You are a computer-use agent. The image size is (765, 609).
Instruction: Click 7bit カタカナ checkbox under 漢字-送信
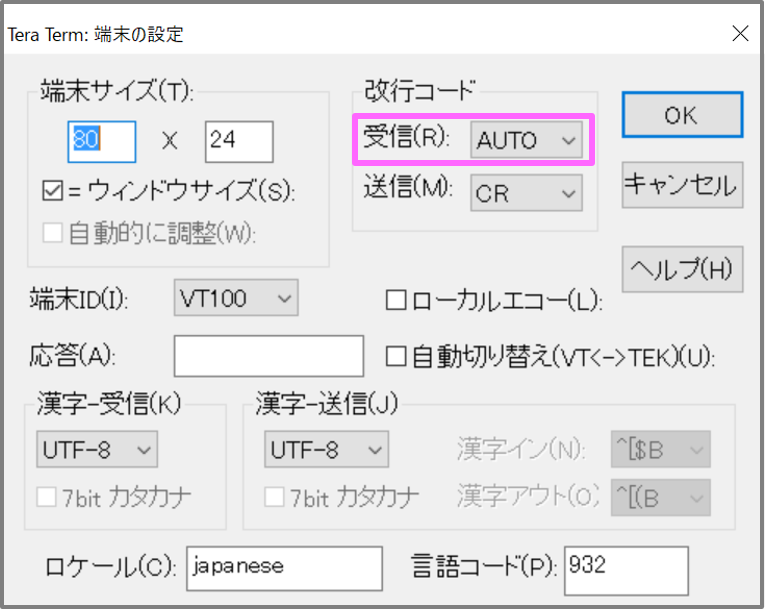tap(274, 497)
